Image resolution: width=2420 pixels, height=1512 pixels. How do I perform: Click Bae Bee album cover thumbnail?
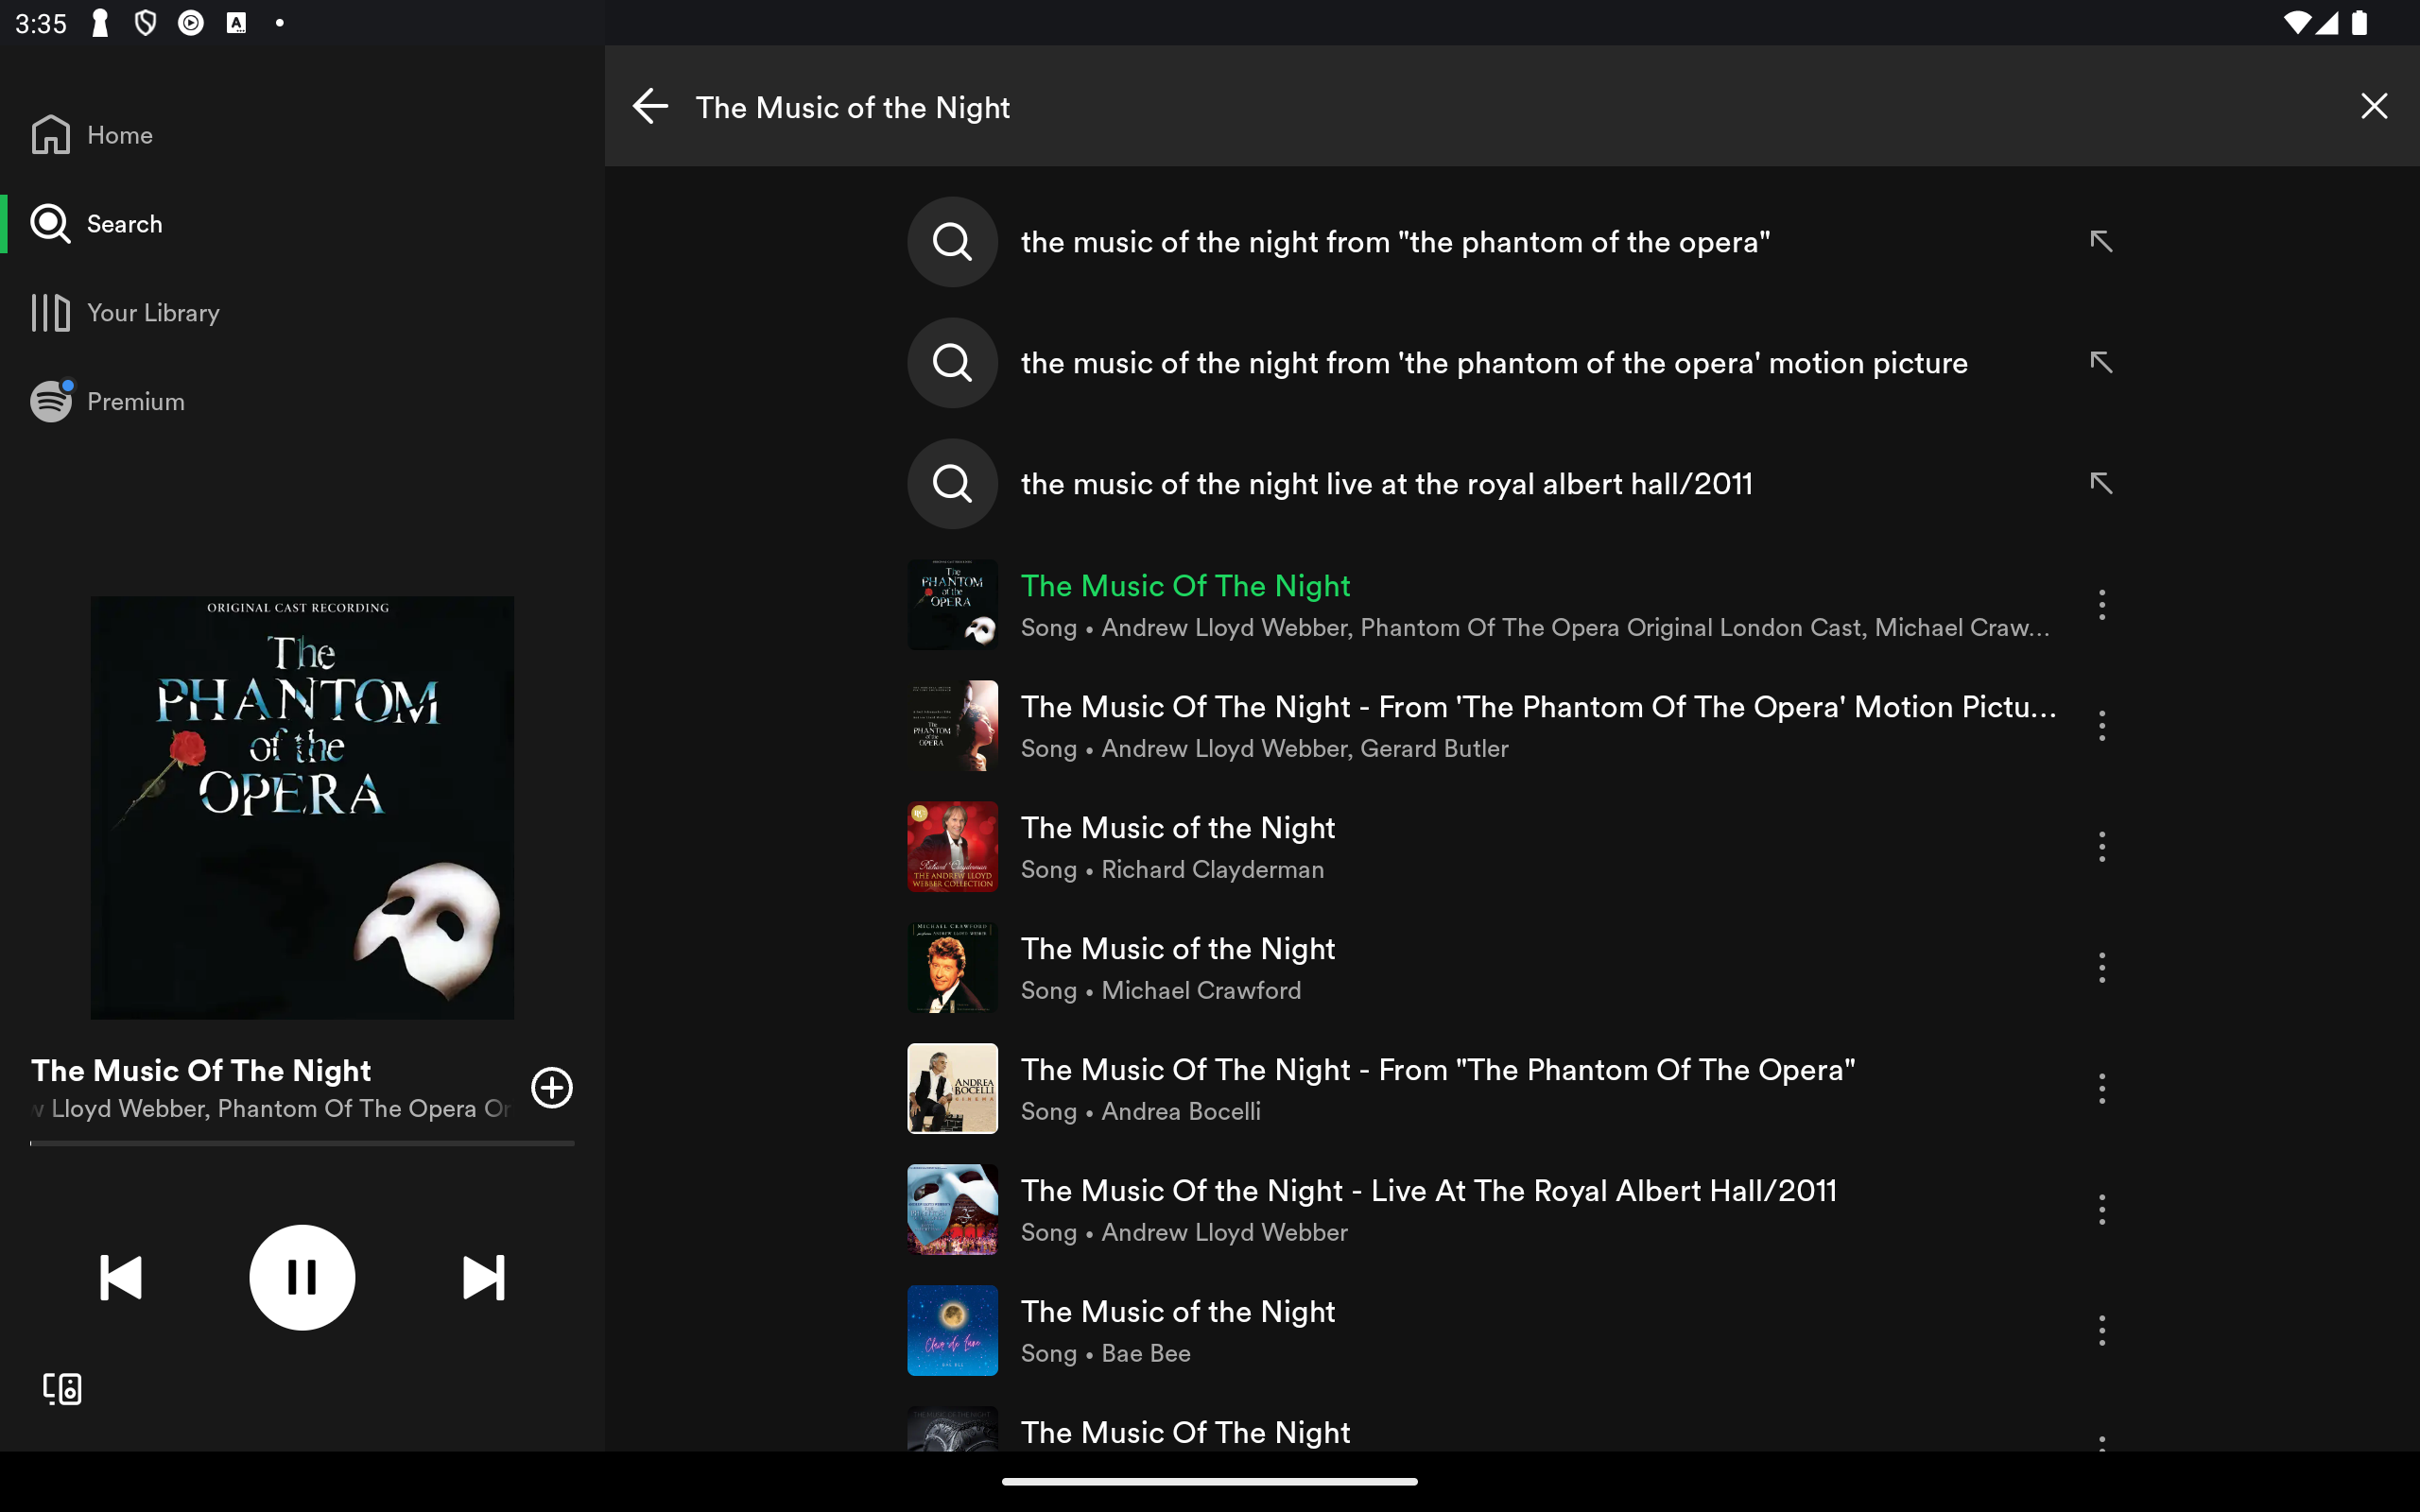coord(952,1331)
